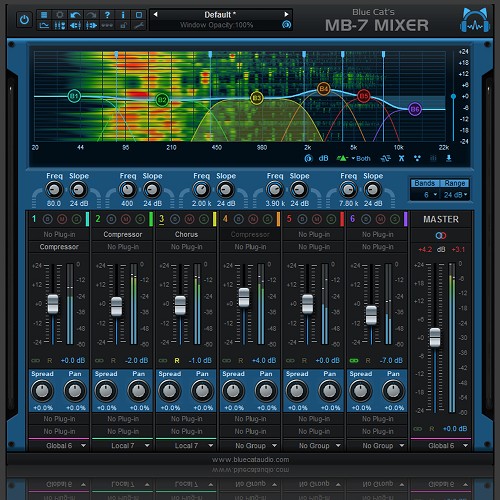Viewport: 500px width, 500px height.
Task: Click the circular icon left of dB
Action: click(x=308, y=158)
